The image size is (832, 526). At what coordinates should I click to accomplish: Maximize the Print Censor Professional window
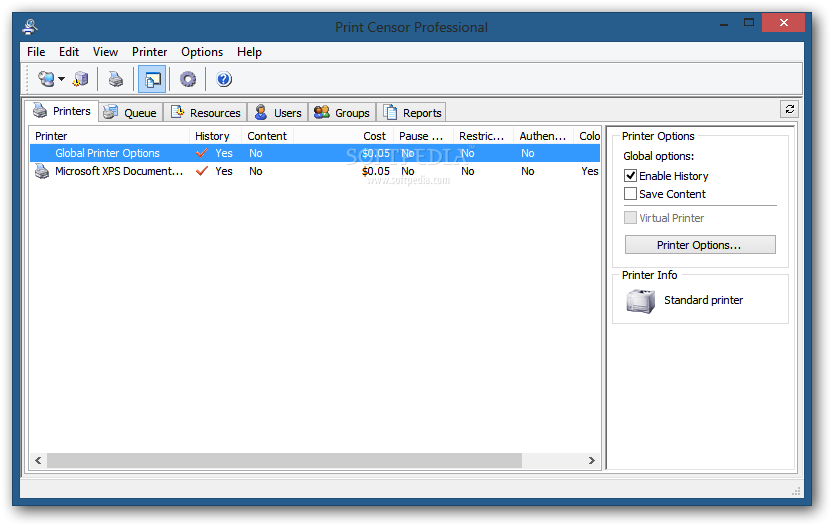pos(749,23)
